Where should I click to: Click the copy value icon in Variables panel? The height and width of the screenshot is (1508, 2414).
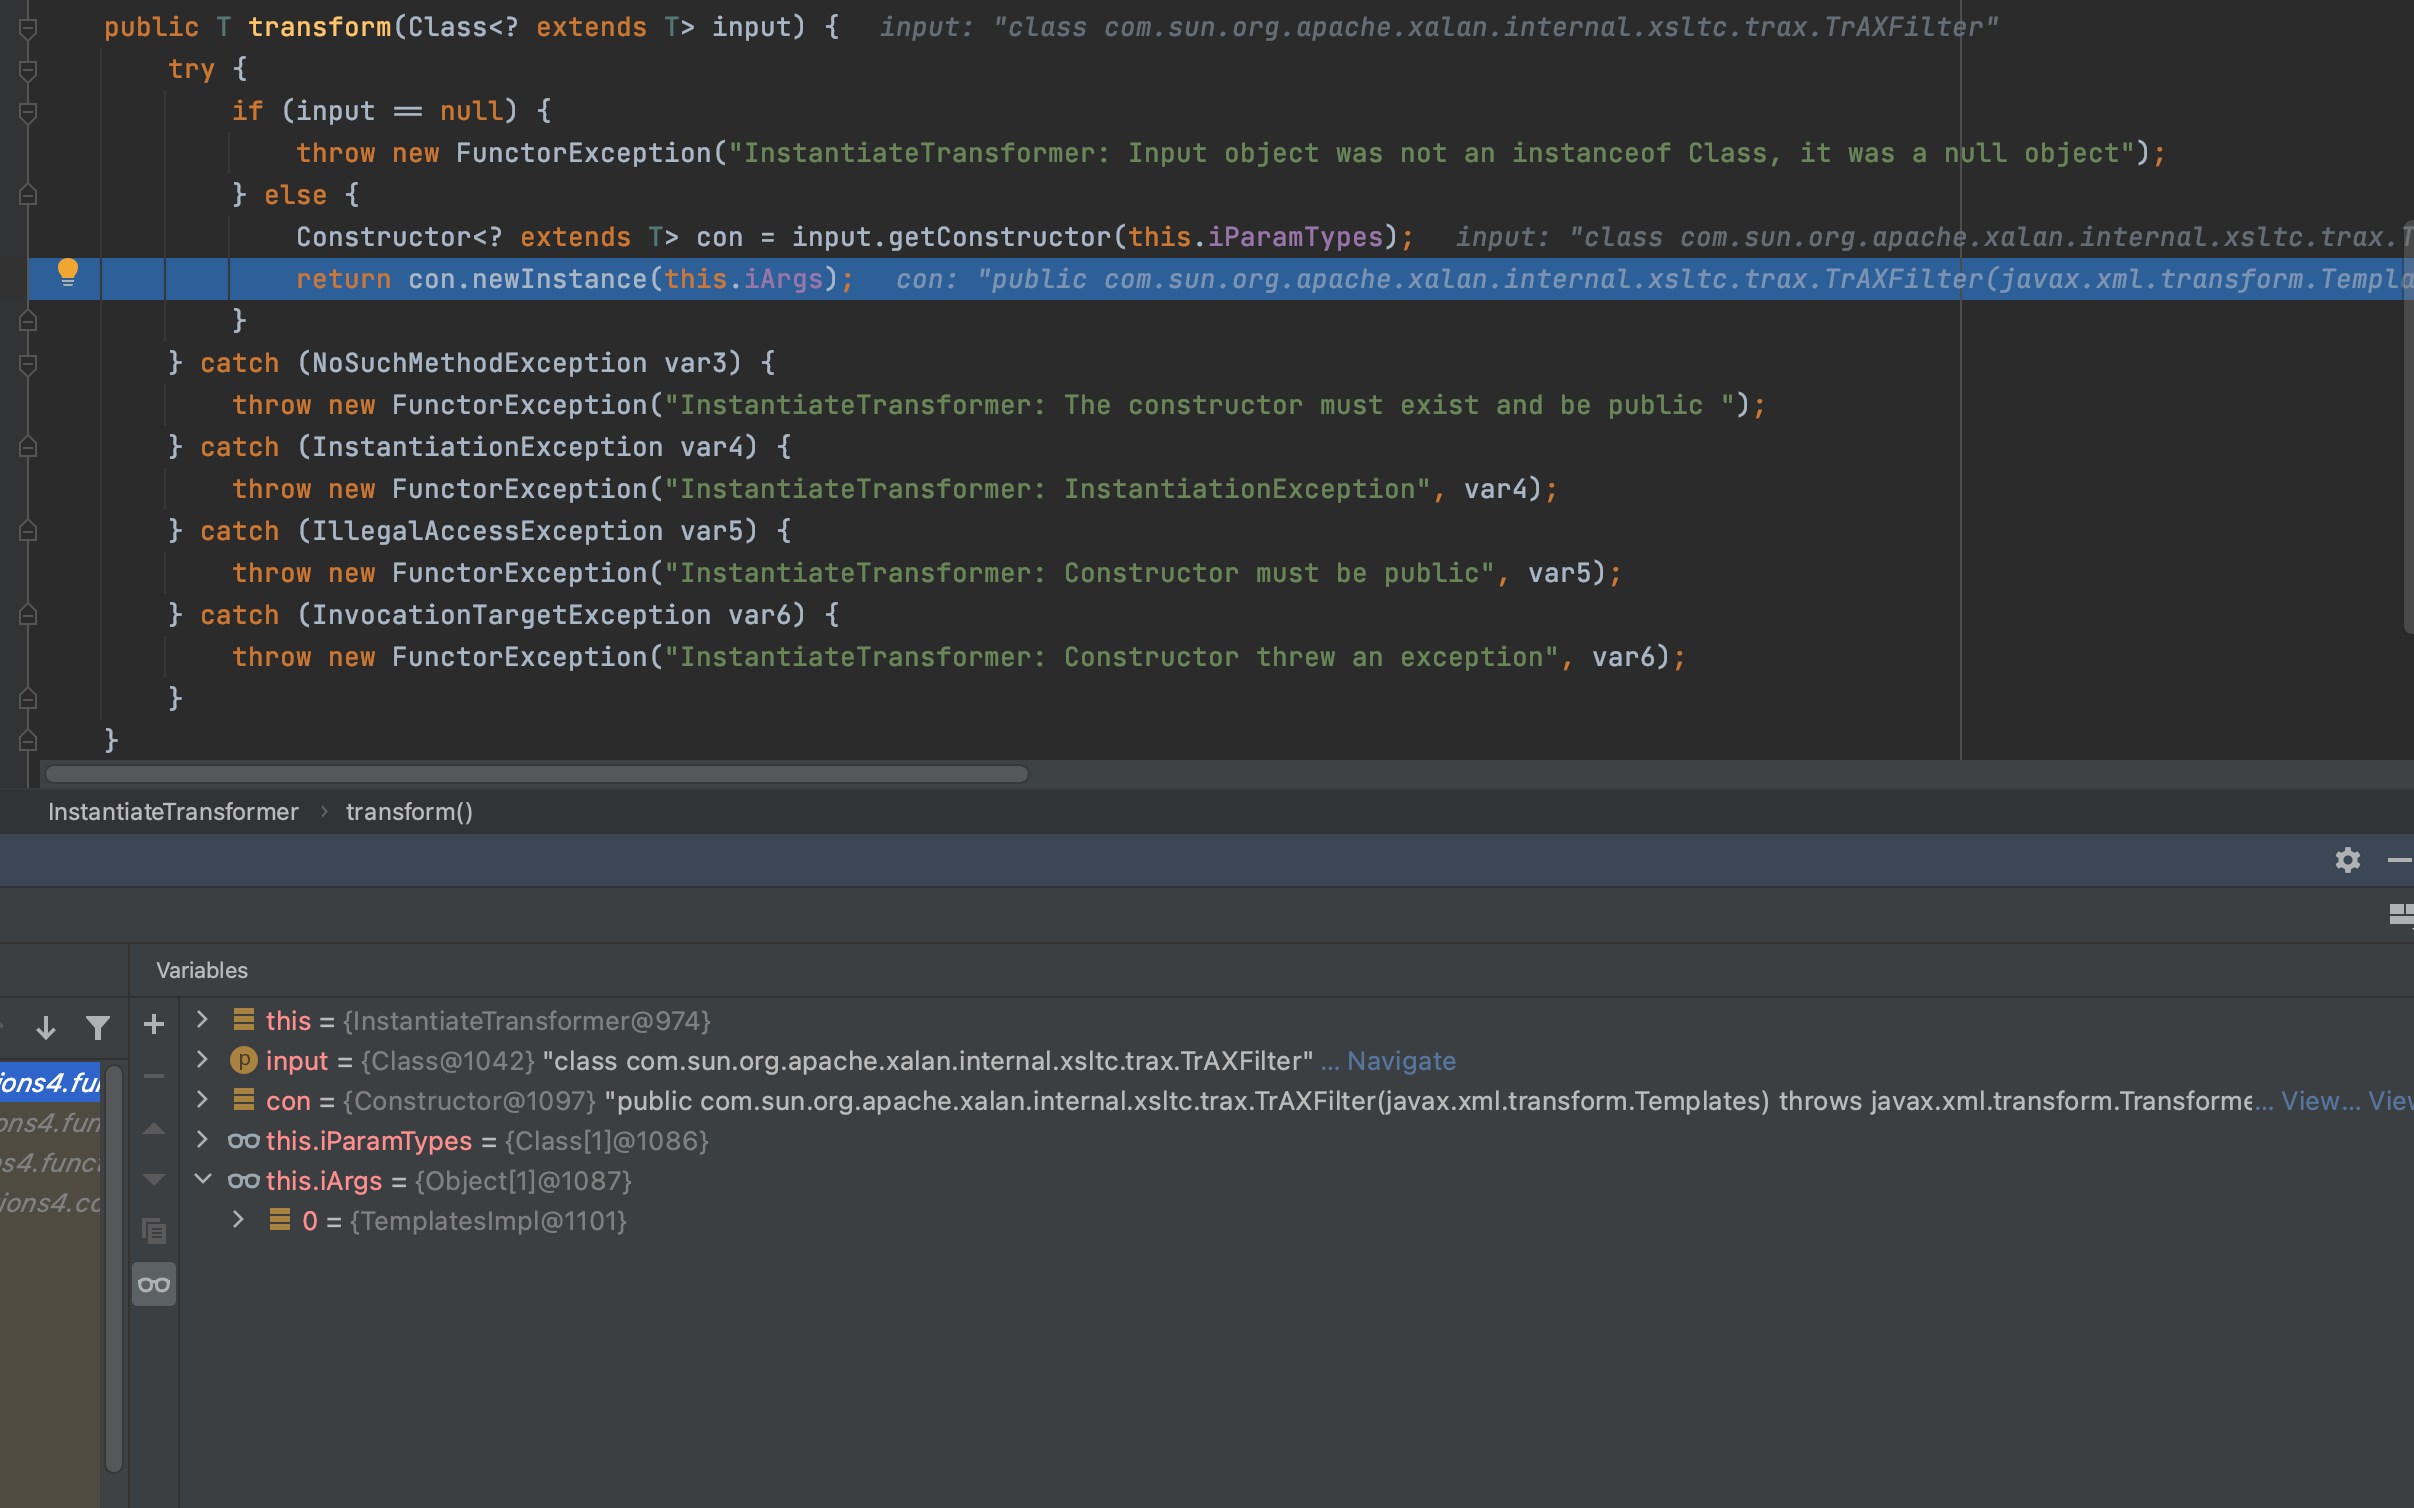click(x=155, y=1232)
